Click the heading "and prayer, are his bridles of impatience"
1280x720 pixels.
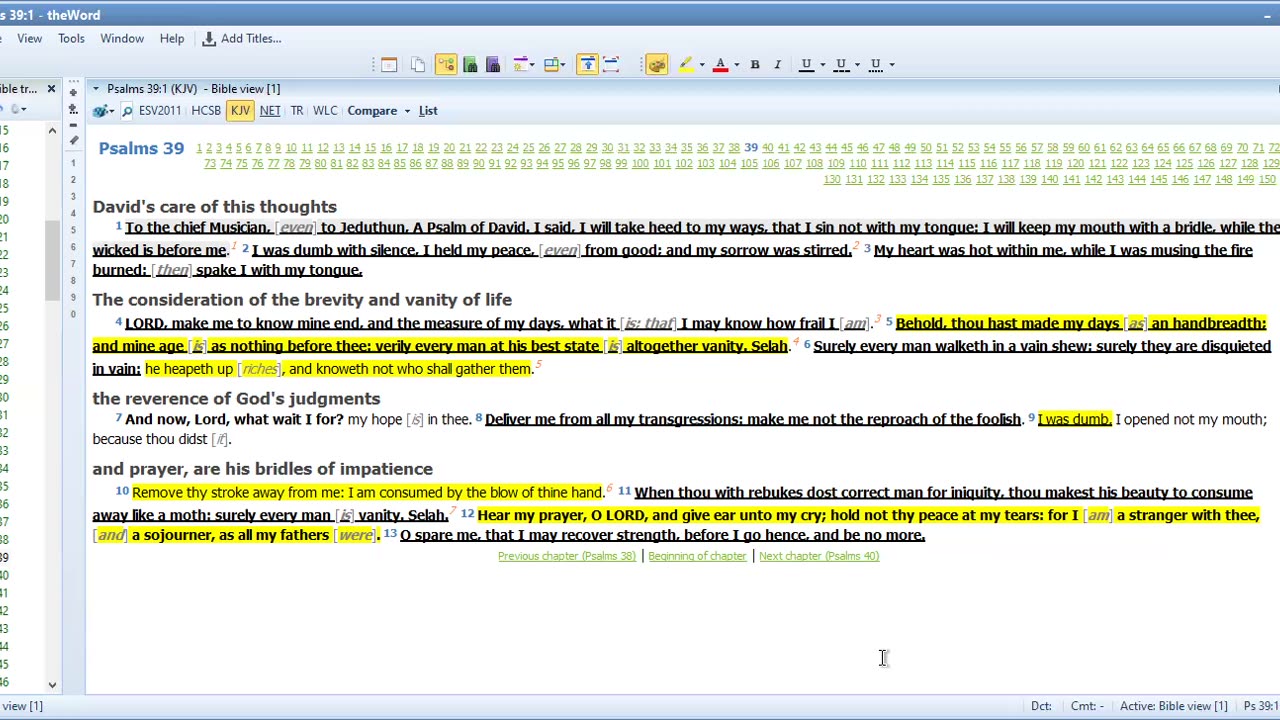(263, 469)
